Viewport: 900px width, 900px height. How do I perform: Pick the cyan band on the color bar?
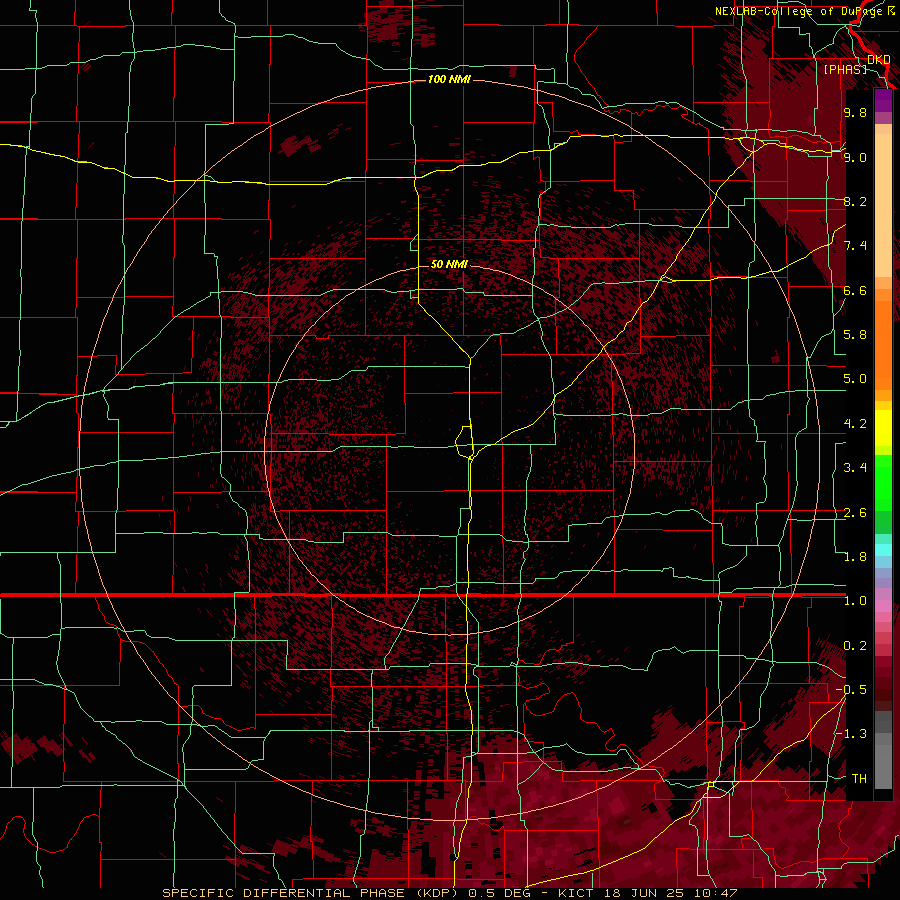[883, 550]
